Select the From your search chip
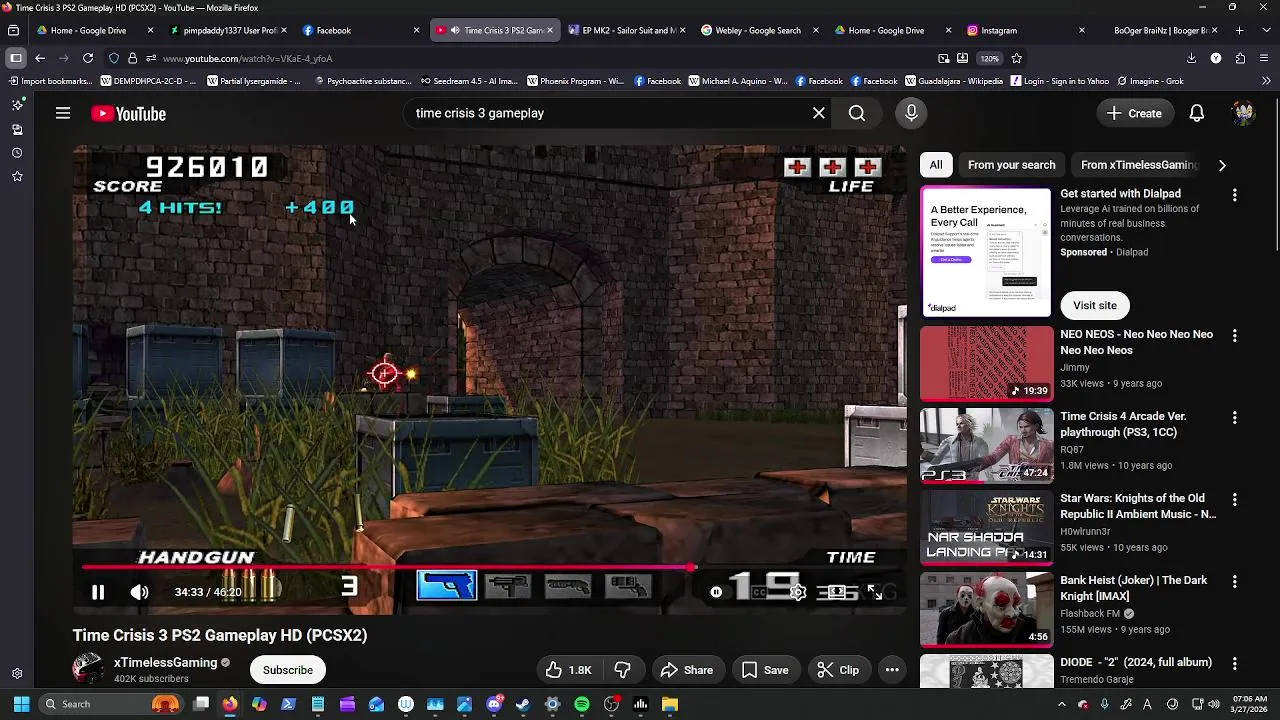 point(1011,165)
